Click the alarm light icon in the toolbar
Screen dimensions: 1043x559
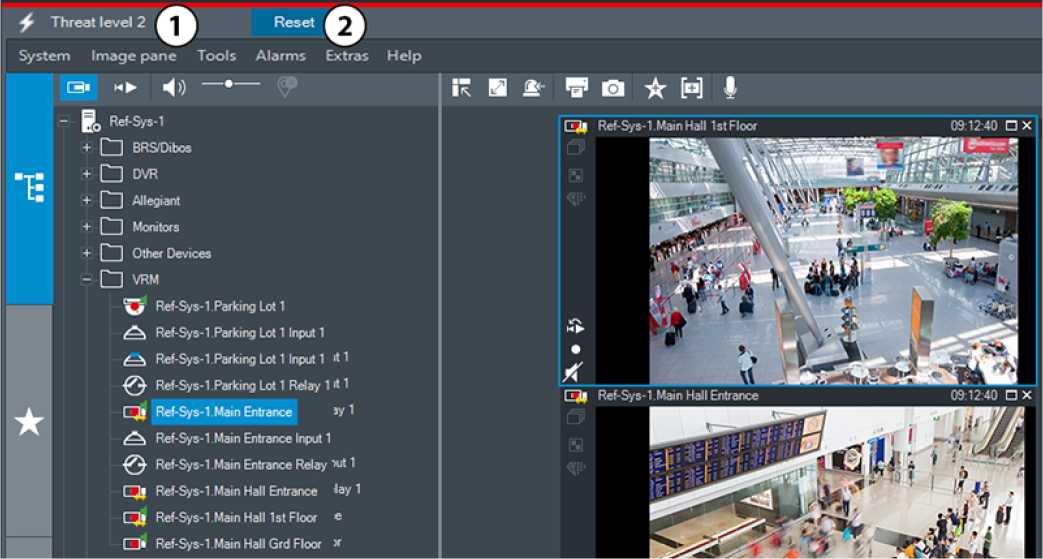[533, 88]
